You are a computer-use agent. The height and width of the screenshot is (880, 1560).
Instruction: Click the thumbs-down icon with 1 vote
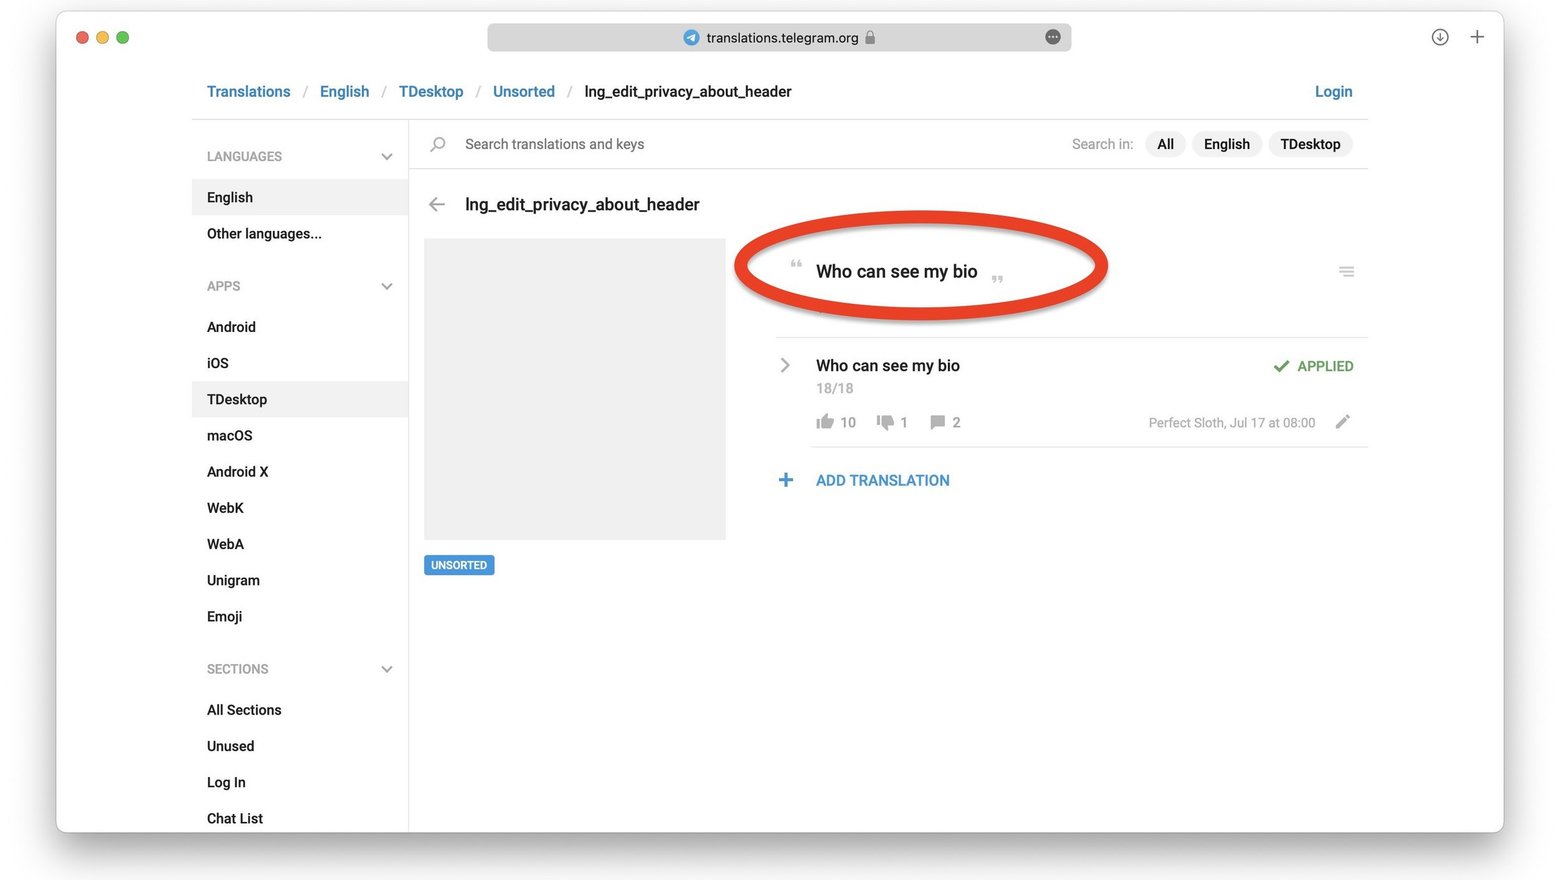[885, 422]
